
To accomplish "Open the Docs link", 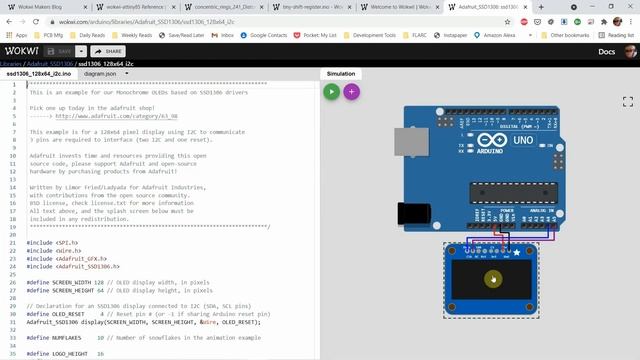I will point(607,51).
